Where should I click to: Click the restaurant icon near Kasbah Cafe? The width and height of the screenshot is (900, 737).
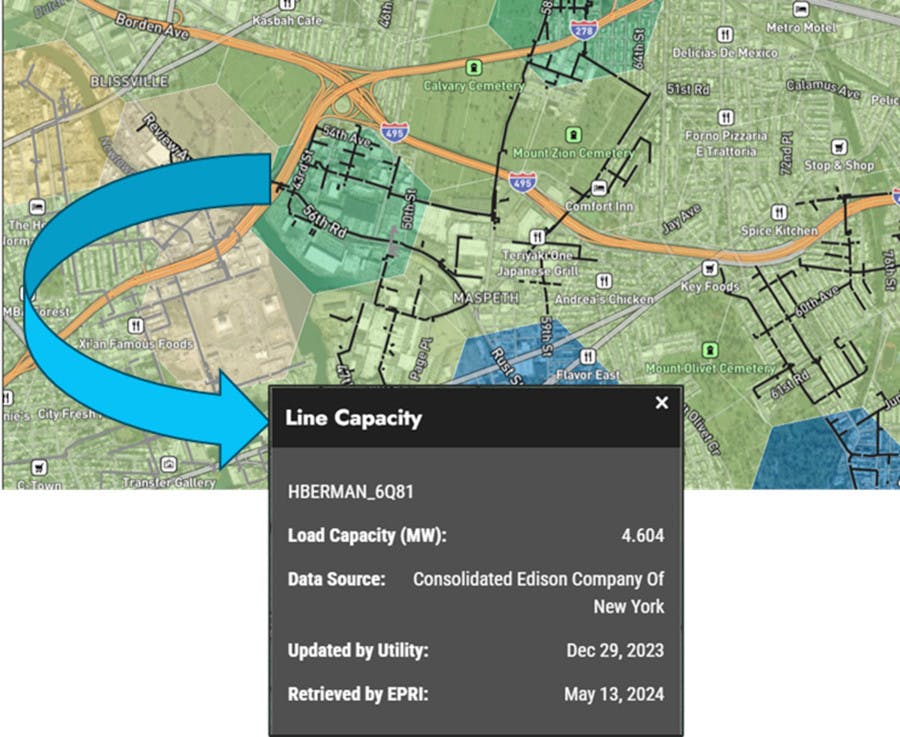pos(287,5)
